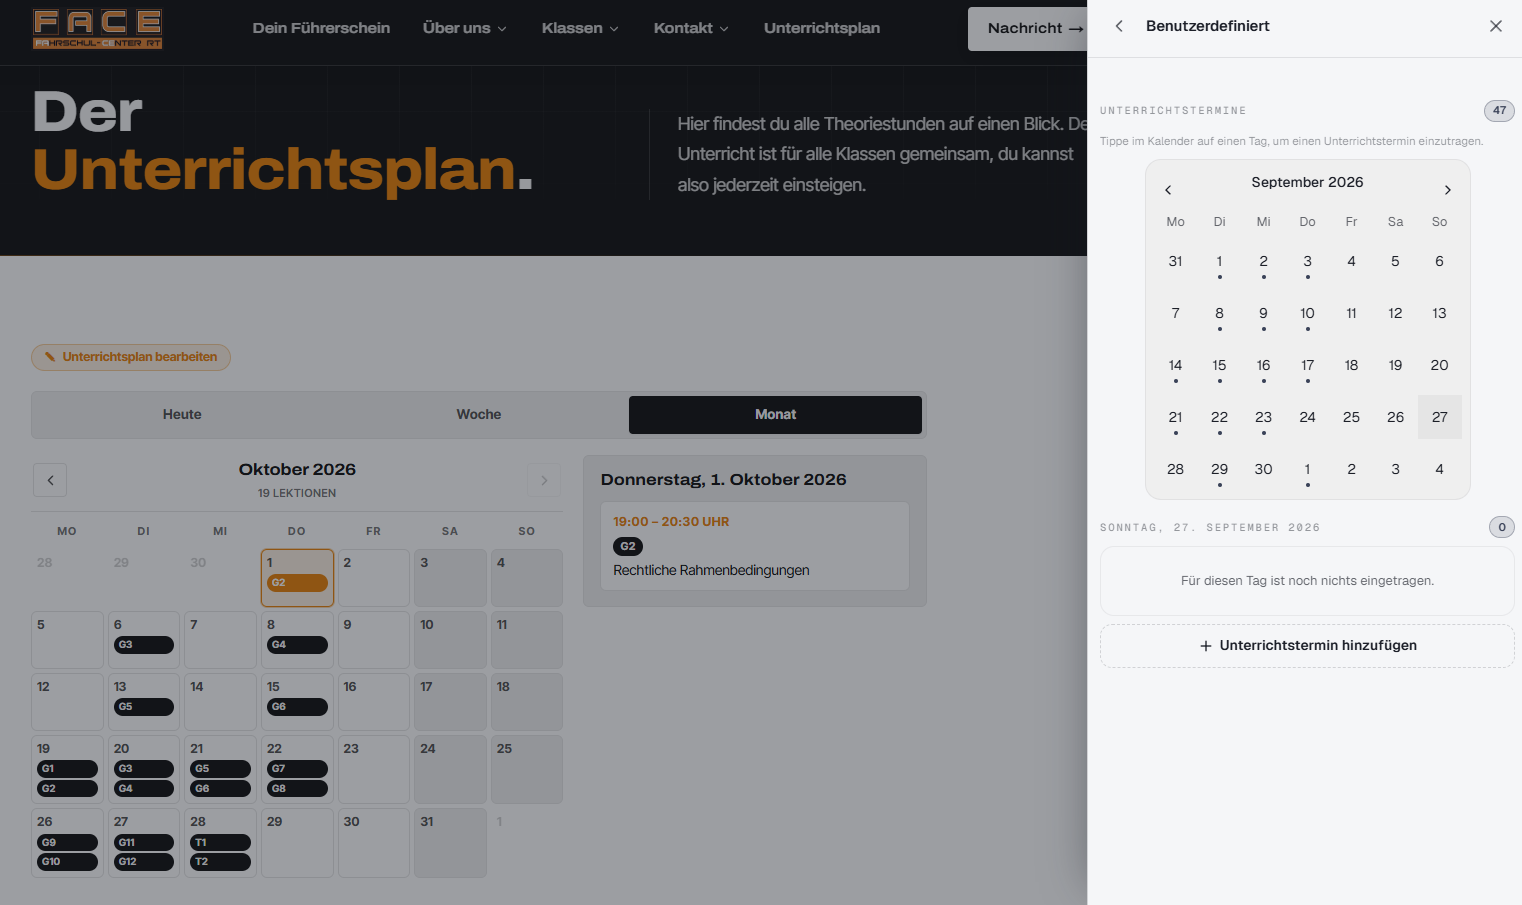Viewport: 1522px width, 905px height.
Task: Select October 1 cell in Oktober month grid
Action: 297,578
